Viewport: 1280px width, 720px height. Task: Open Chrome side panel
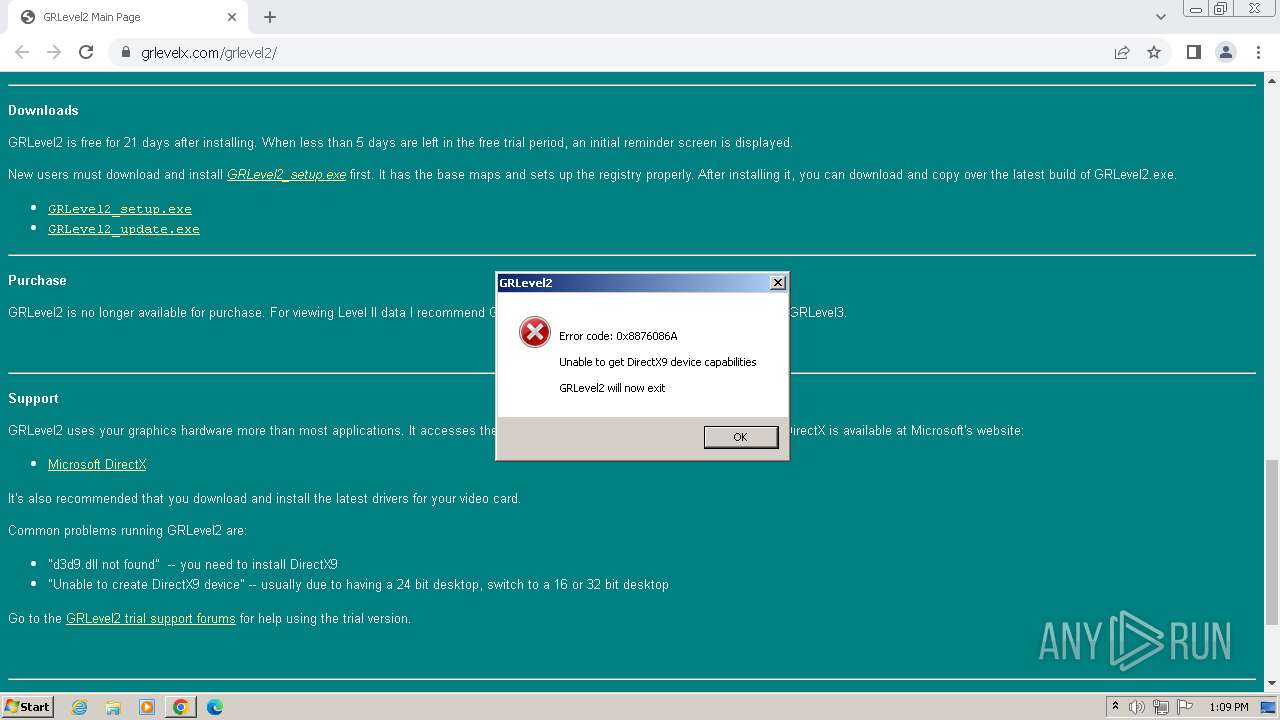point(1194,52)
